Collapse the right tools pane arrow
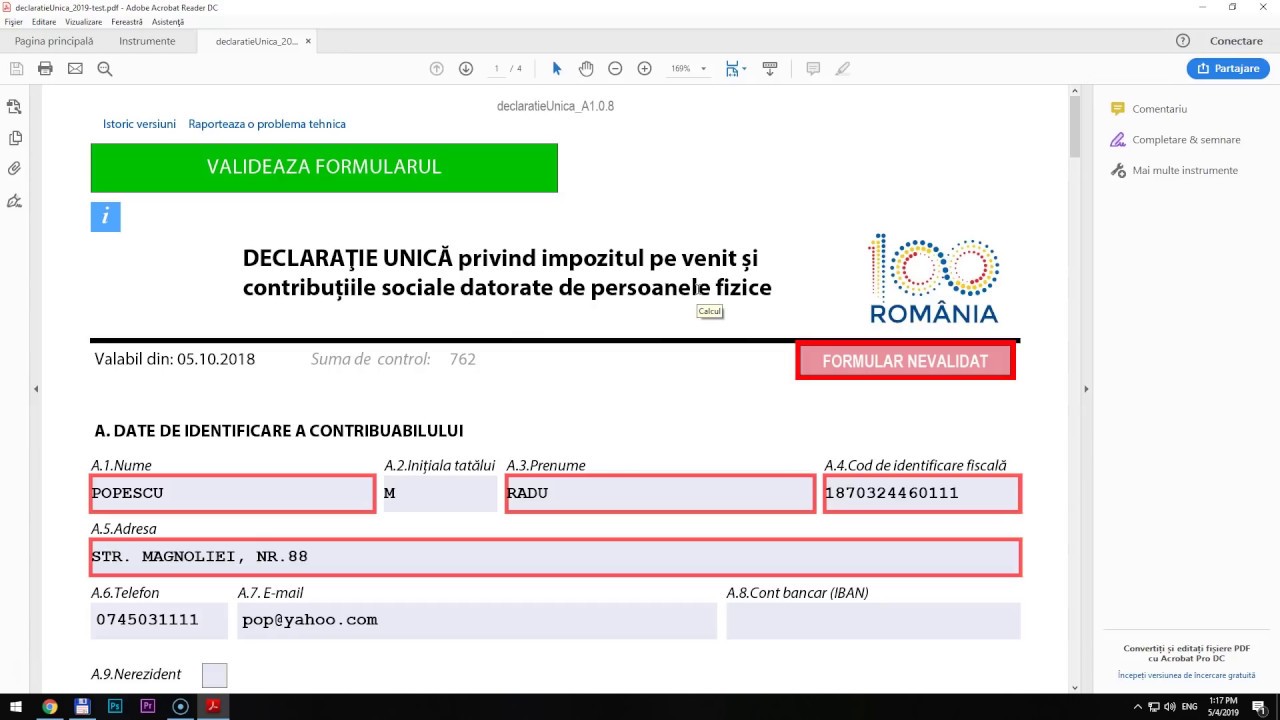This screenshot has height=720, width=1280. pyautogui.click(x=1086, y=389)
